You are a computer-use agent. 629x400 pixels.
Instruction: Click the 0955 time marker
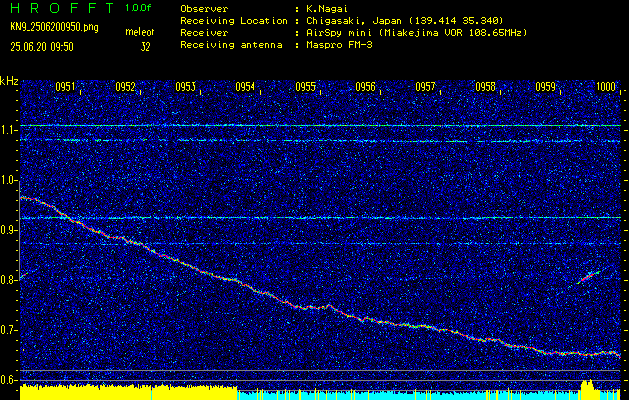[x=305, y=87]
